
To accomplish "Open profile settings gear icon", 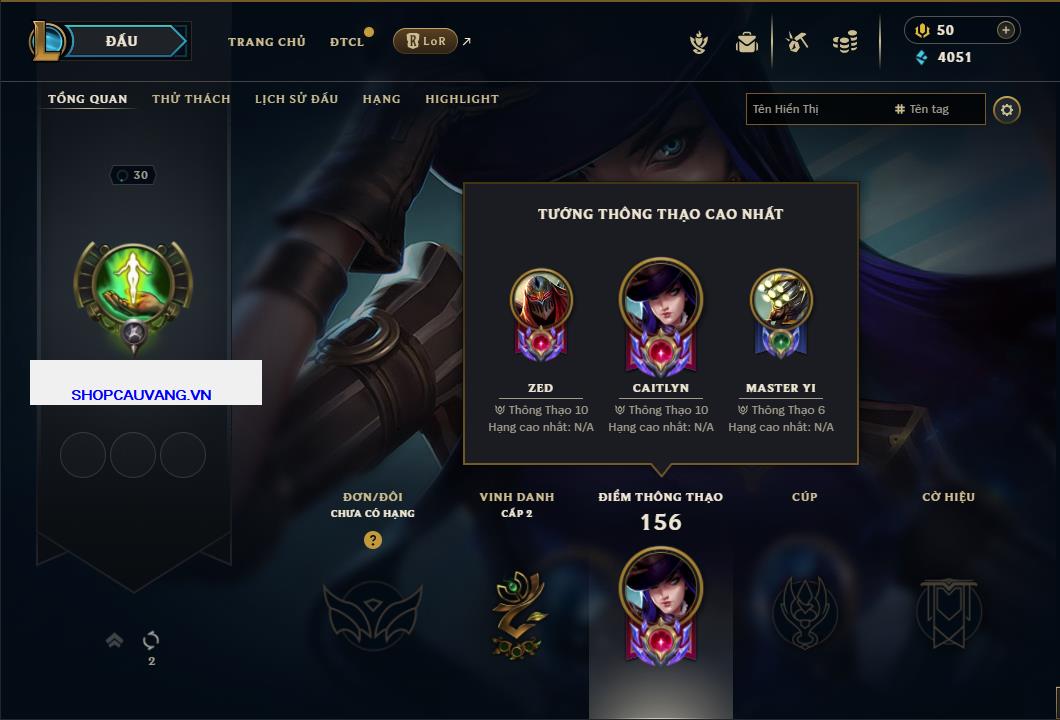I will 1007,110.
